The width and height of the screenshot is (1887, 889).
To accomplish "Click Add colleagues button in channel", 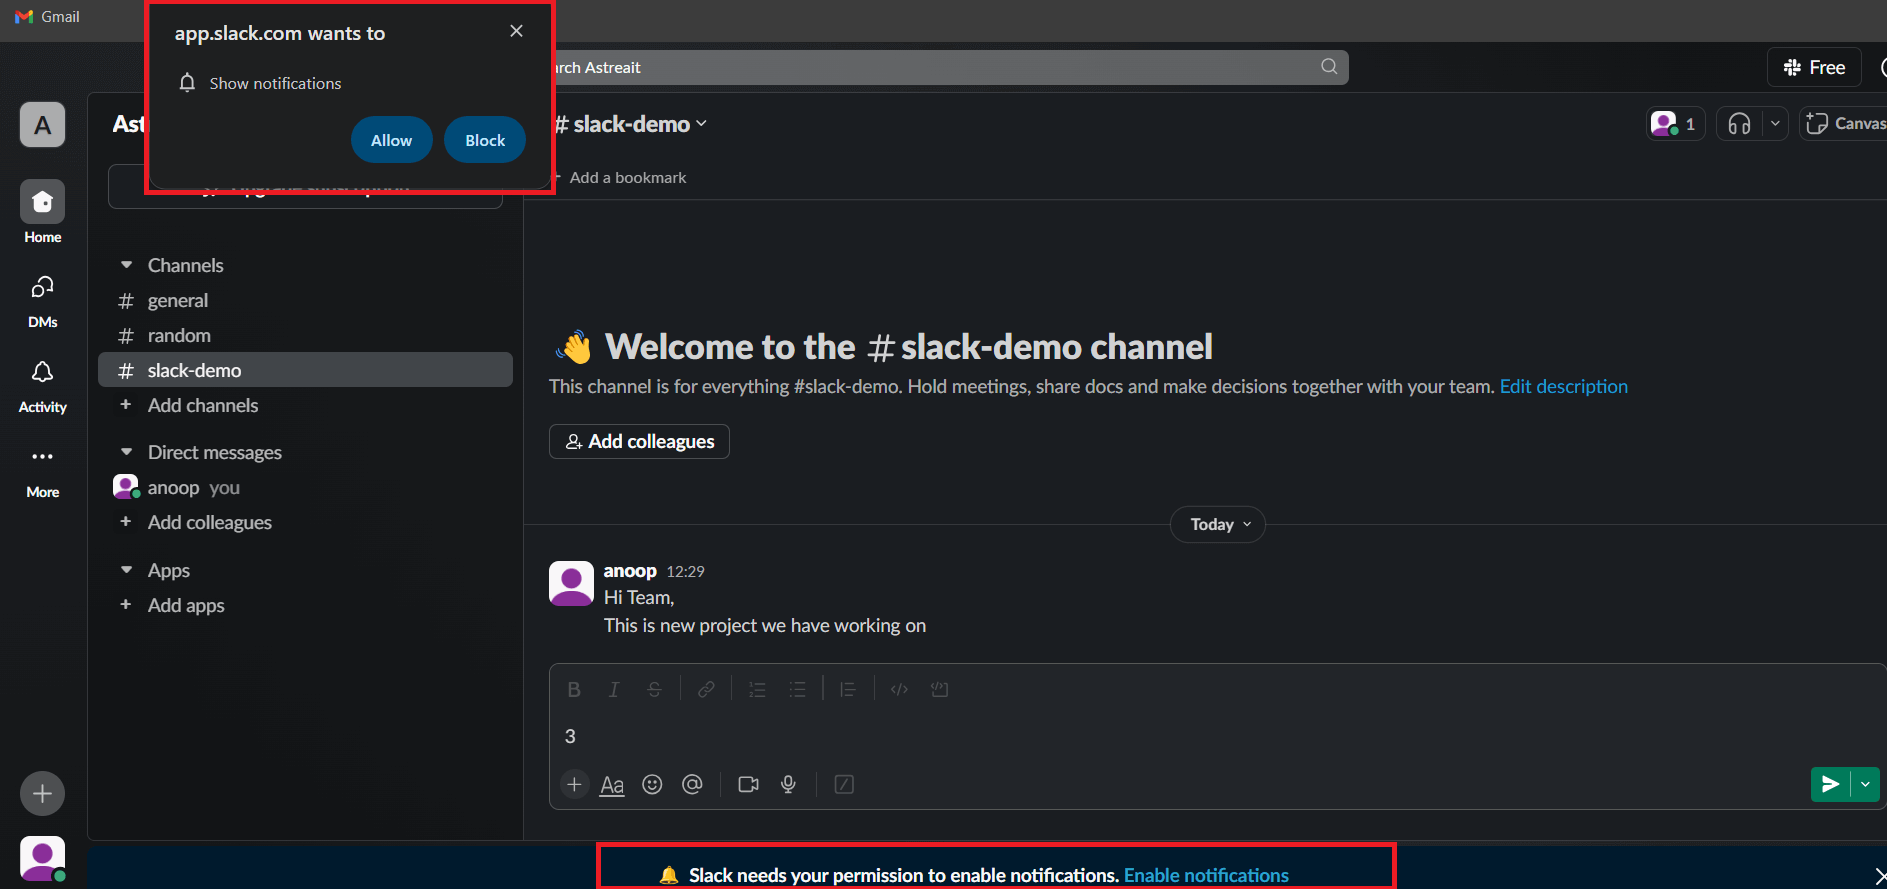I will pos(639,441).
